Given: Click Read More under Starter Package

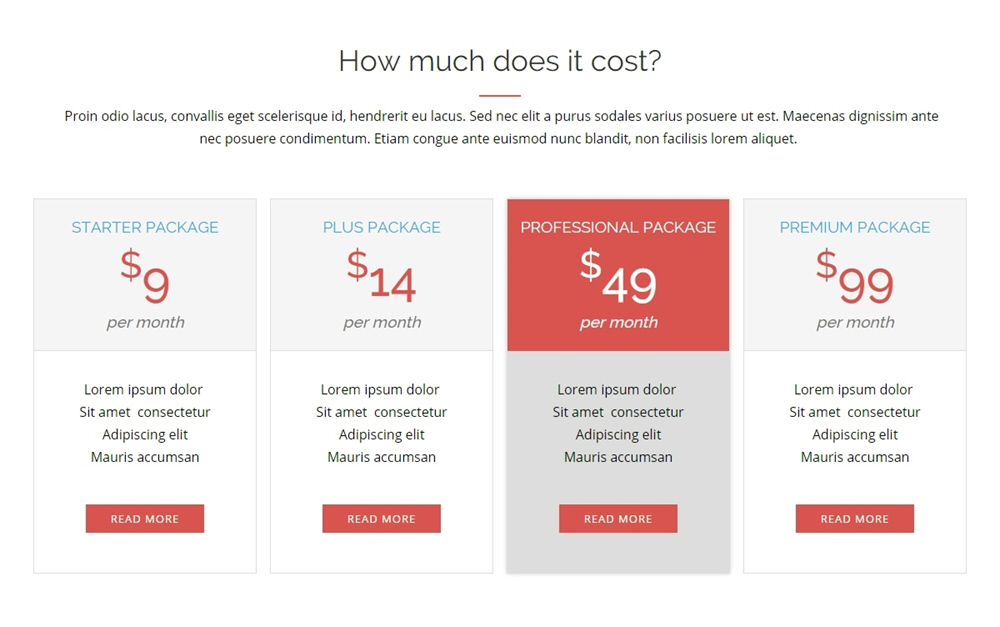Looking at the screenshot, I should coord(145,519).
